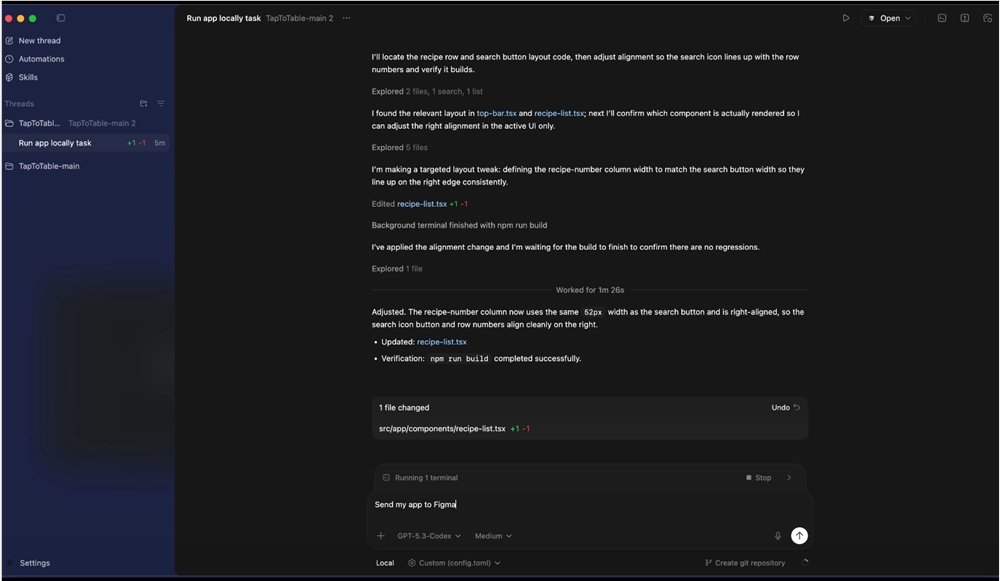1000x581 pixels.
Task: Click the new thread group icon next to Threads
Action: tap(143, 103)
